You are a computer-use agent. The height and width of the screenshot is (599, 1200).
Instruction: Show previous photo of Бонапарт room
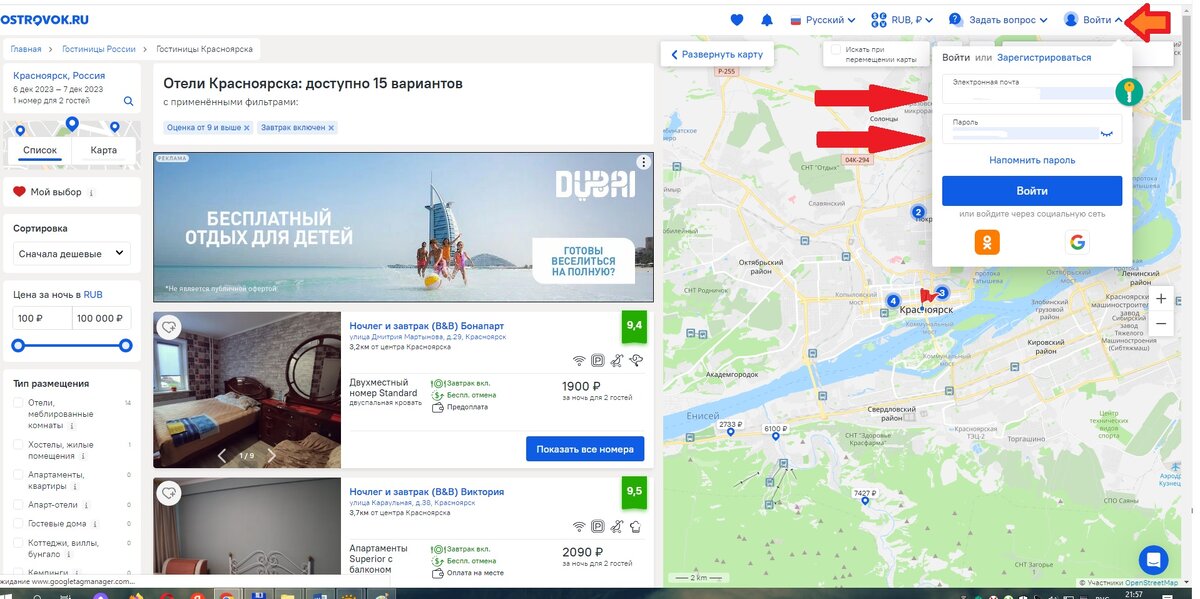point(222,456)
